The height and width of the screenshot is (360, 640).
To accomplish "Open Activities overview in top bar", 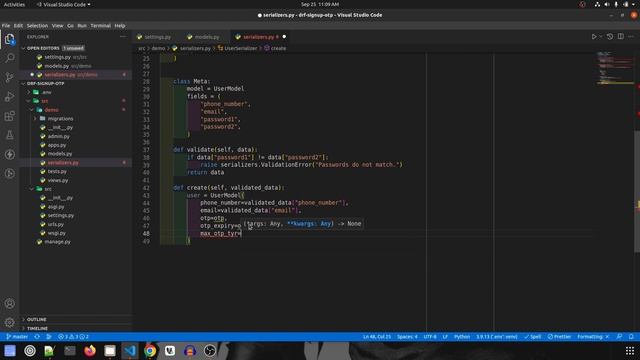I will 14,4.
